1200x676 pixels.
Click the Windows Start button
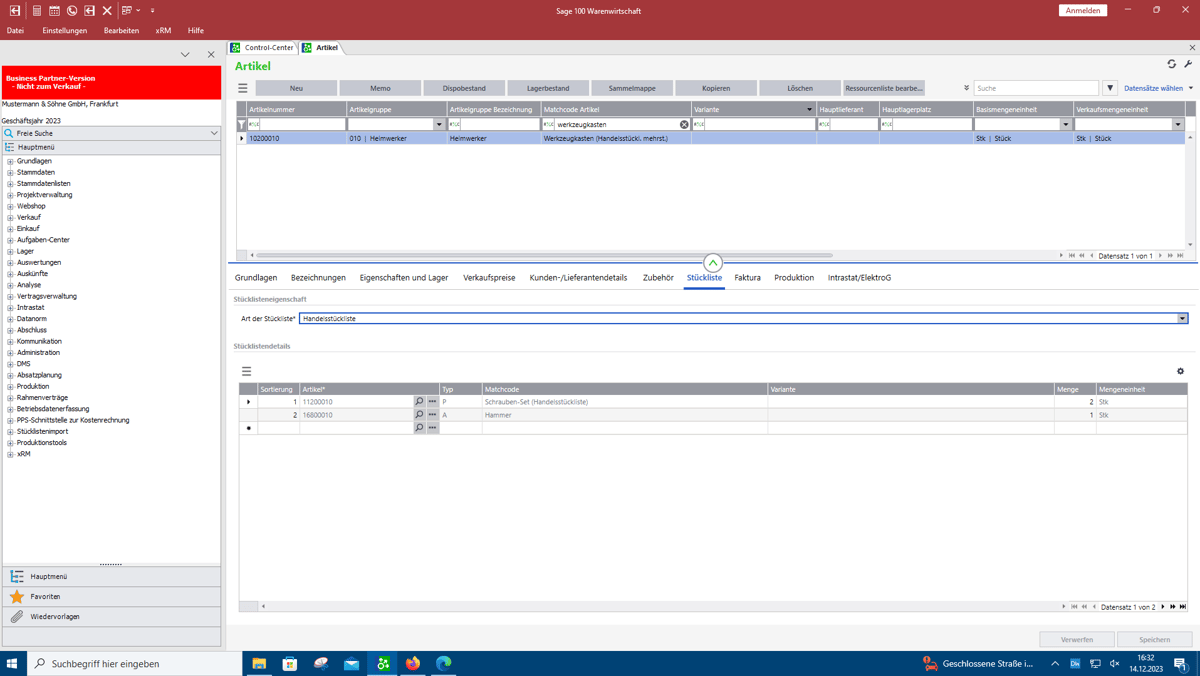point(13,663)
